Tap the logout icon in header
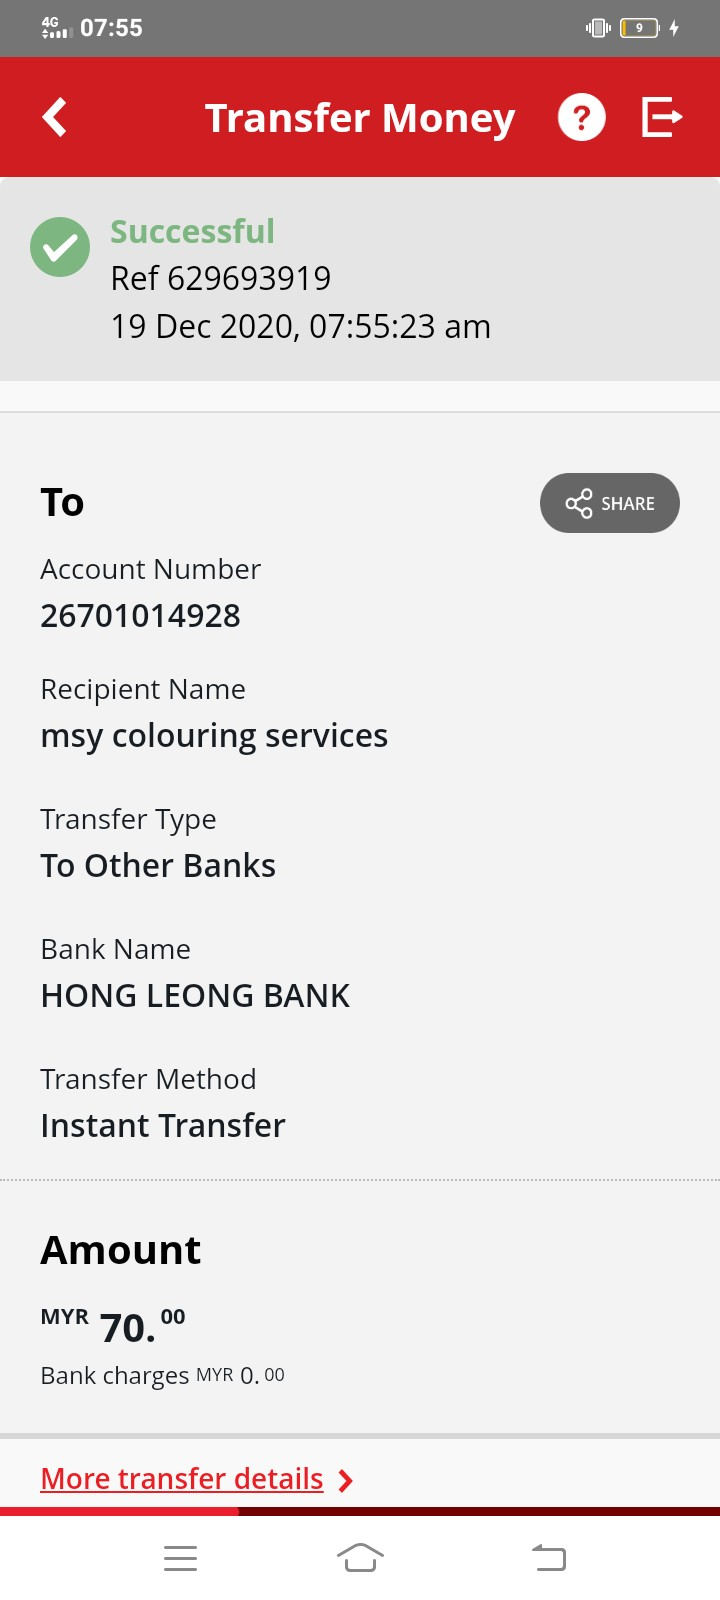The height and width of the screenshot is (1600, 720). tap(661, 117)
